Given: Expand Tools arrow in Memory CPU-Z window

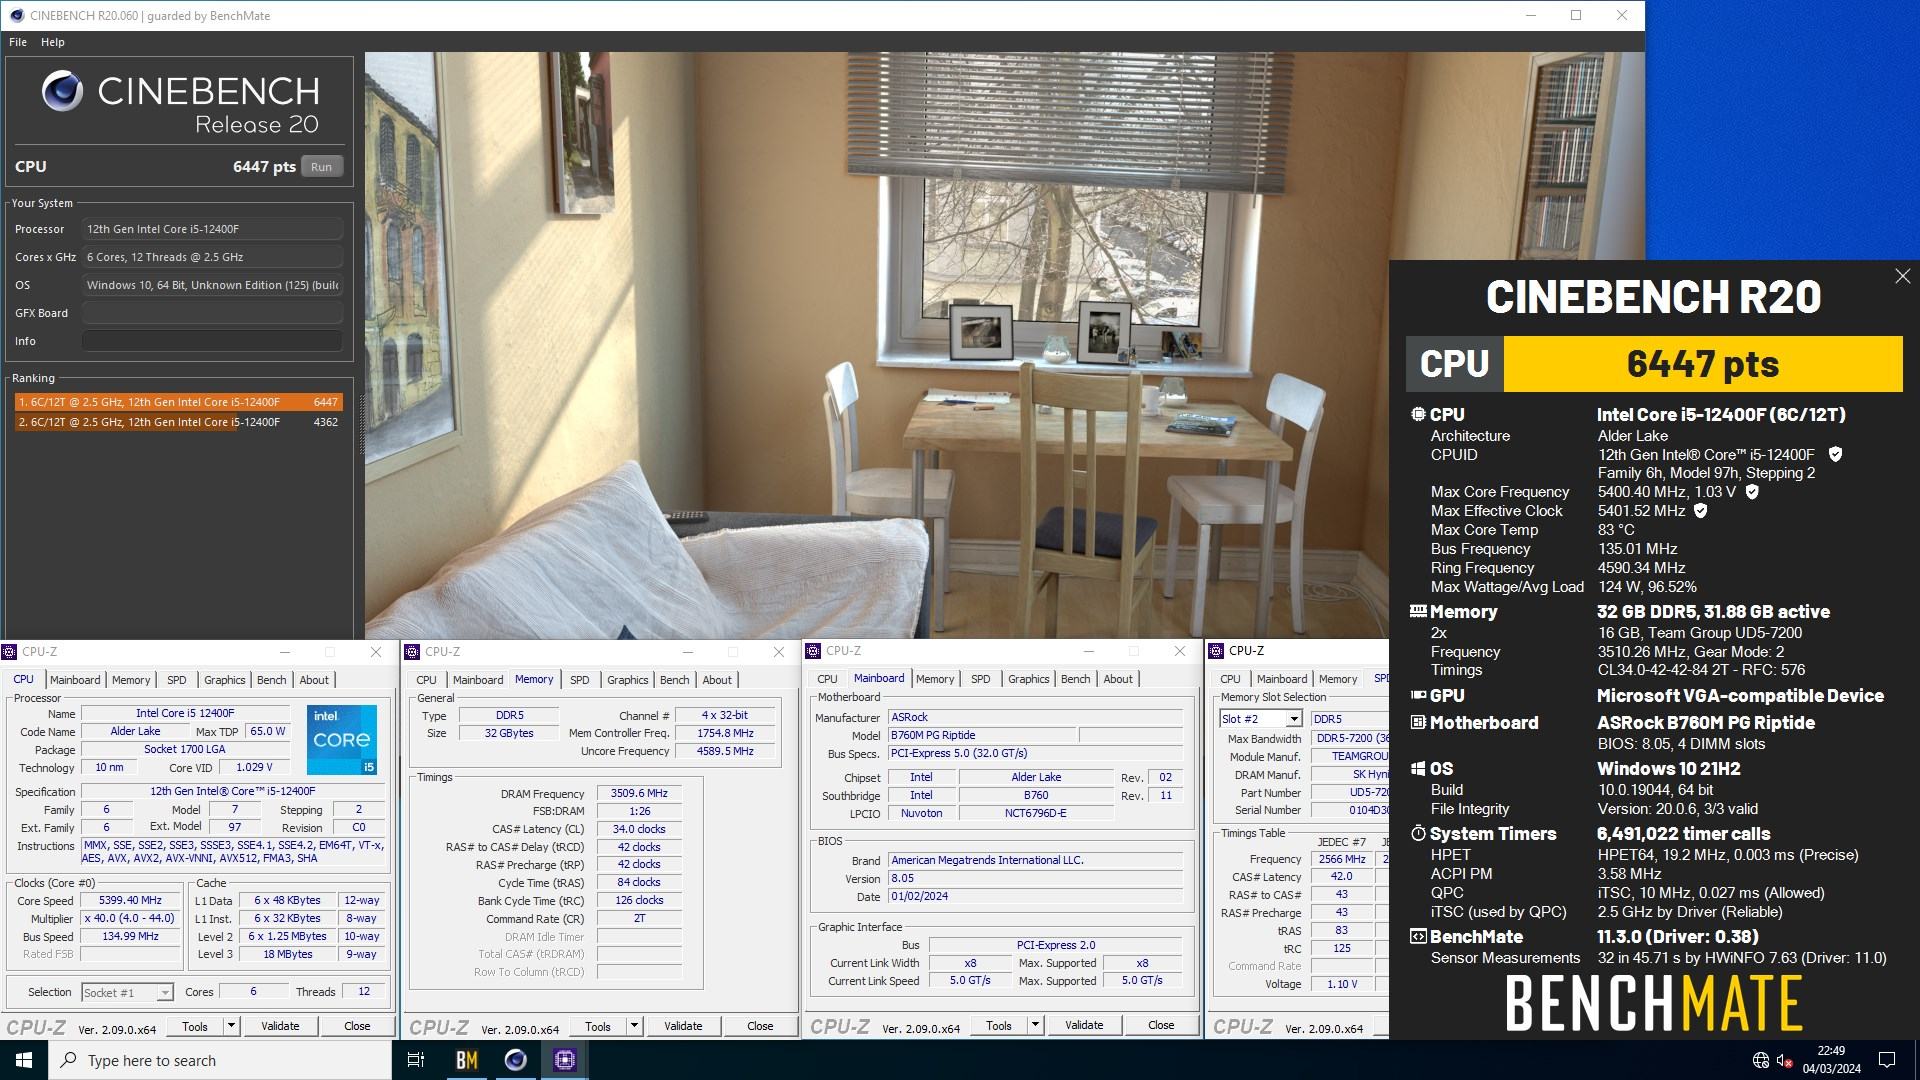Looking at the screenshot, I should pyautogui.click(x=634, y=1026).
